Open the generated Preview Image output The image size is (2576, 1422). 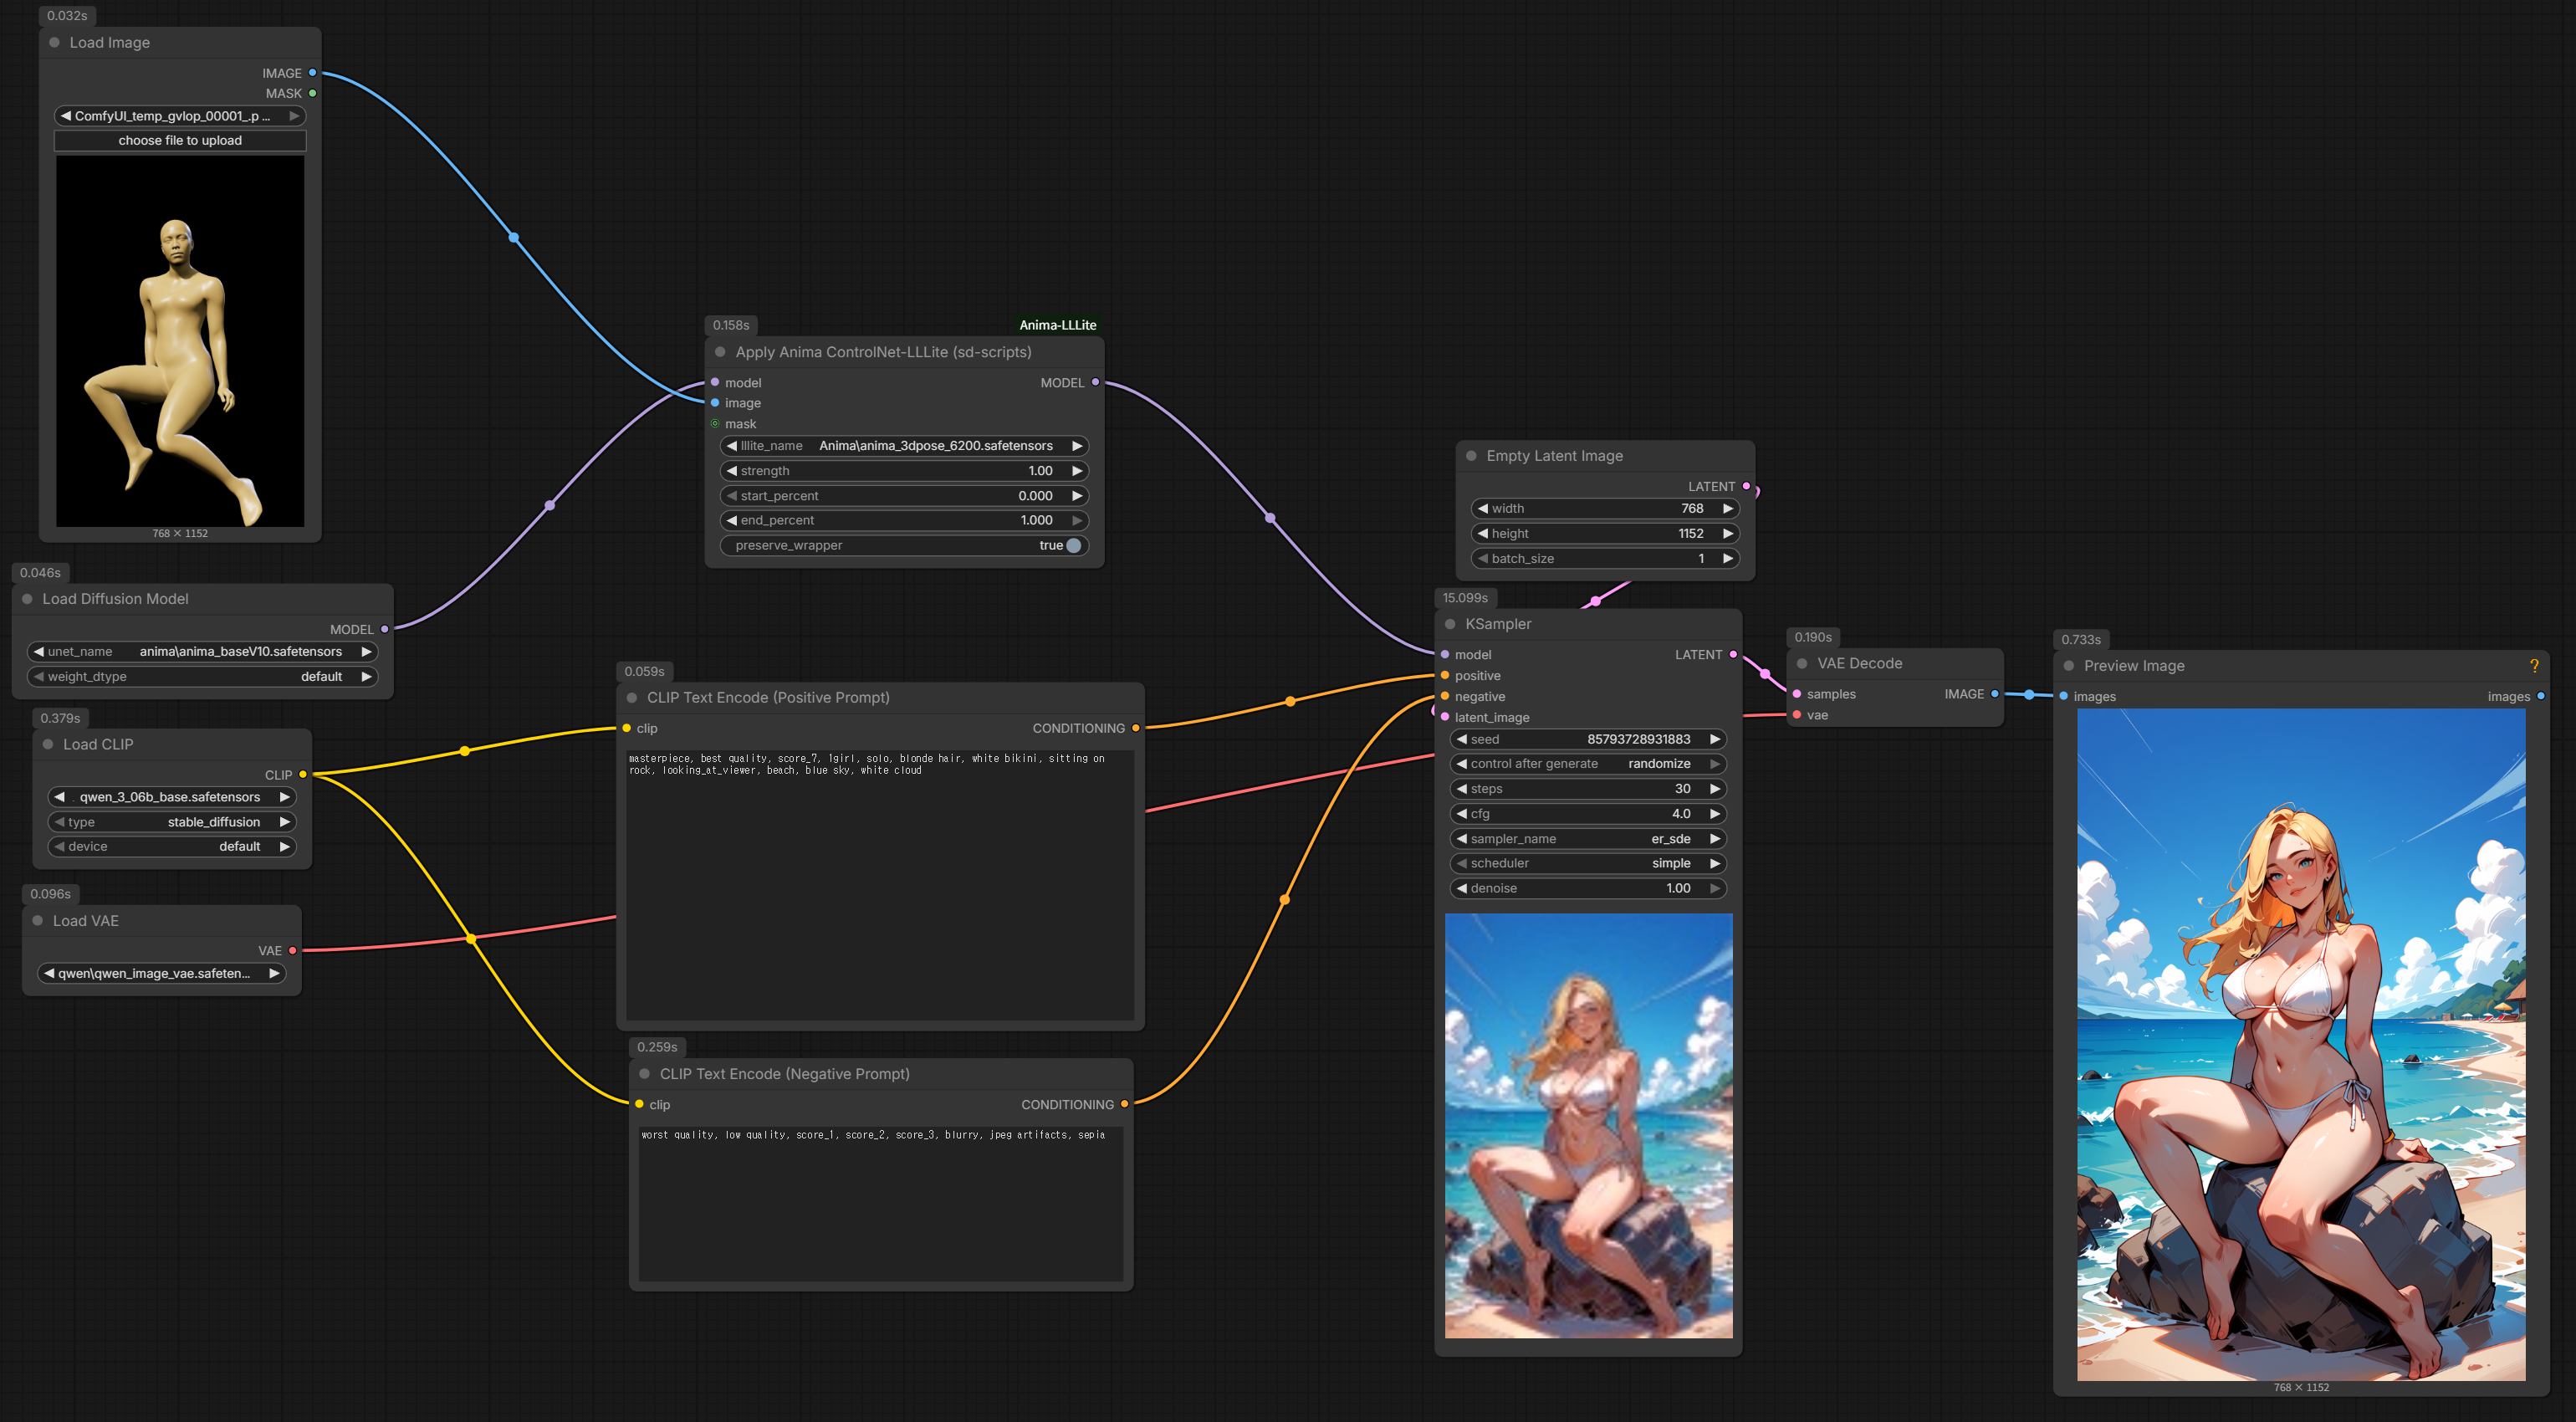pyautogui.click(x=2301, y=1045)
